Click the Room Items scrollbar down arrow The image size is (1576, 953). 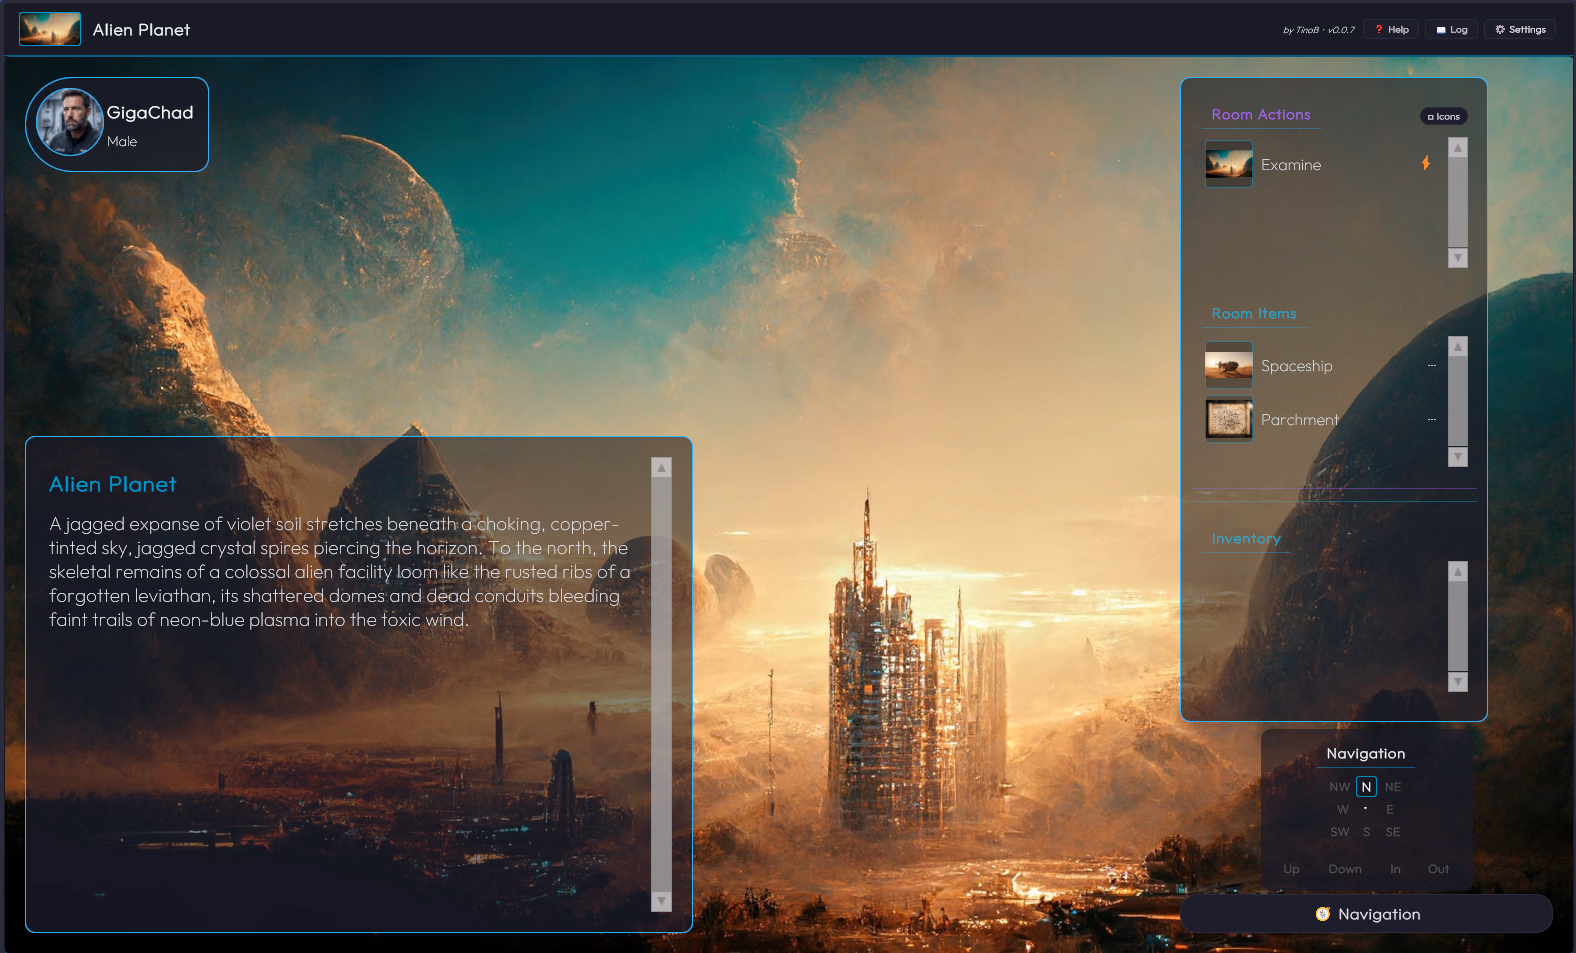(1458, 457)
